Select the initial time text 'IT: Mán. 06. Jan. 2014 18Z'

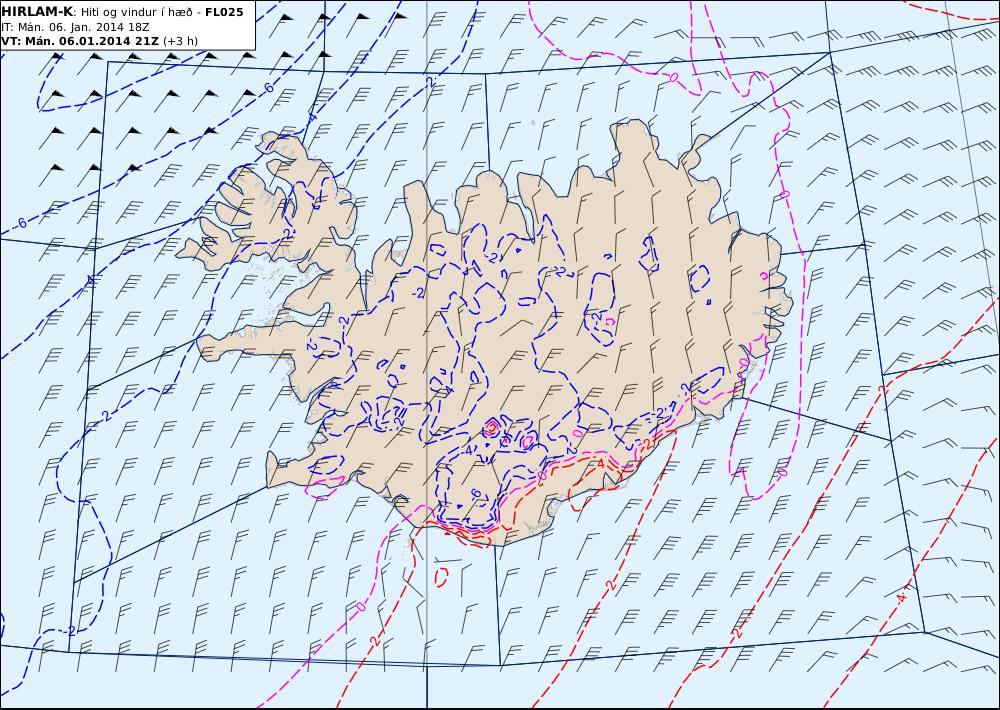point(75,27)
